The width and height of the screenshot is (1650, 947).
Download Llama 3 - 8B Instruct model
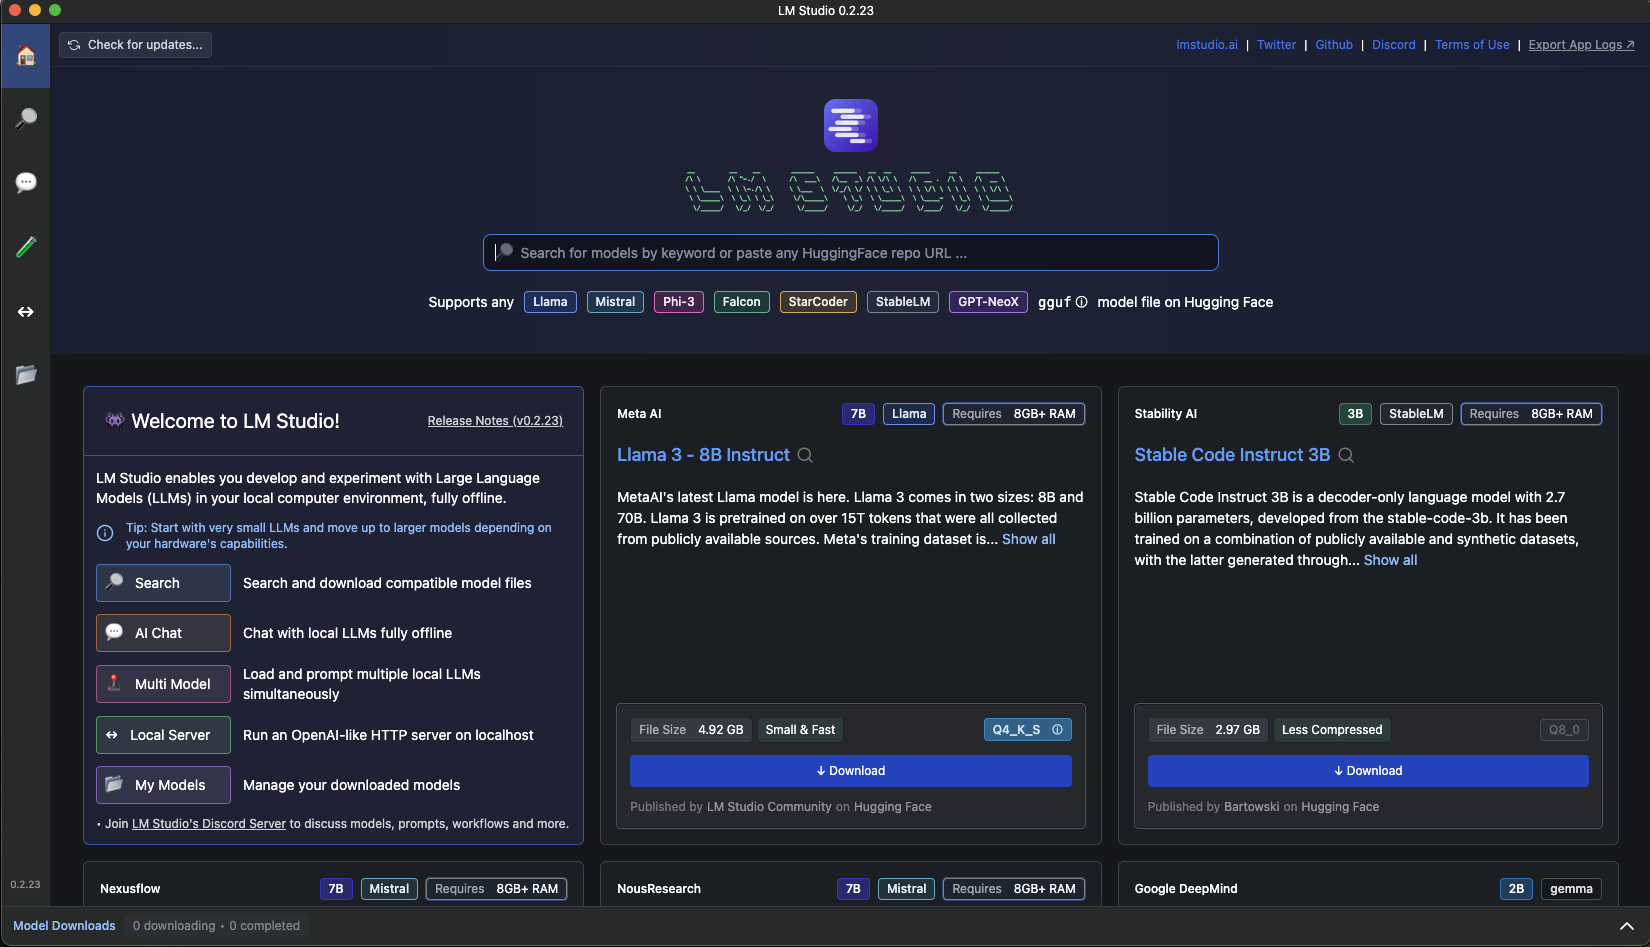point(851,771)
